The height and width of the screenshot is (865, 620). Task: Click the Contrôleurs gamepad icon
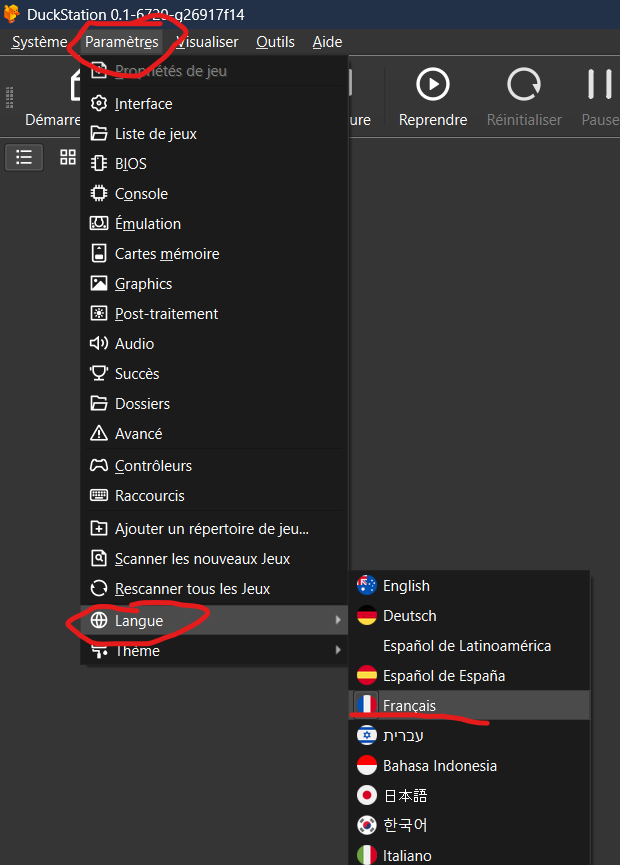coord(99,466)
